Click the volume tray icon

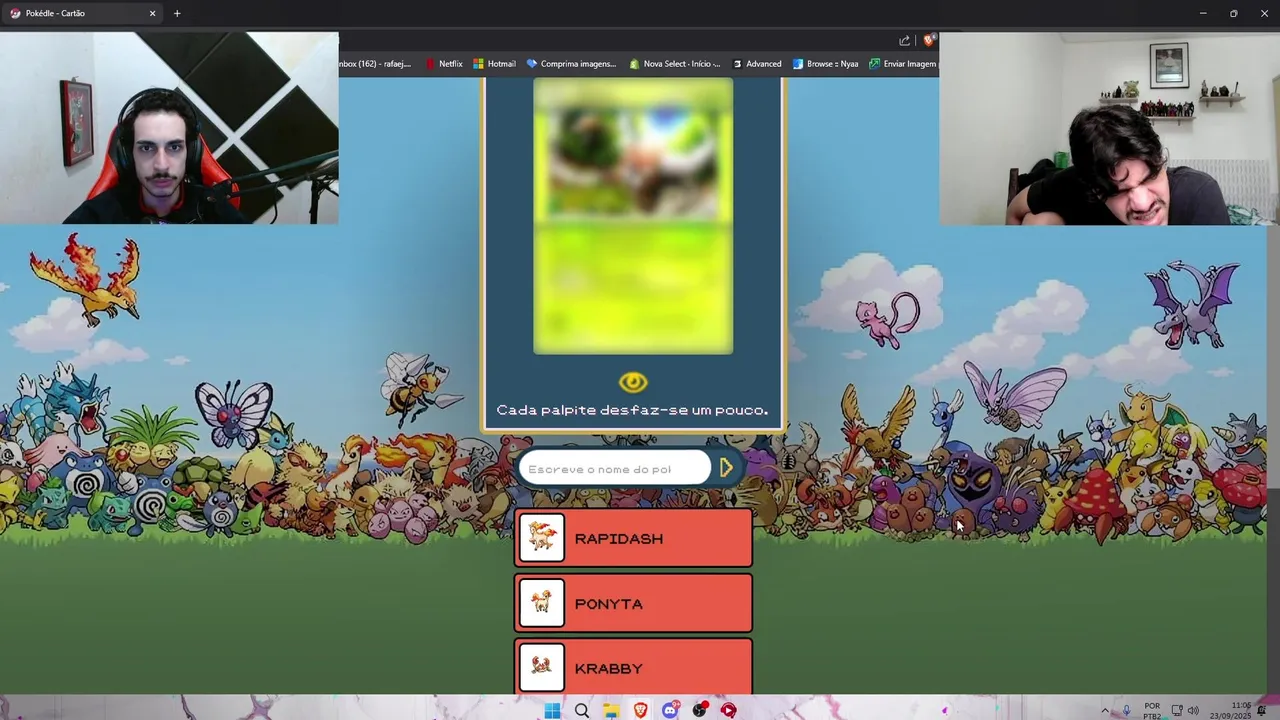coord(1193,710)
